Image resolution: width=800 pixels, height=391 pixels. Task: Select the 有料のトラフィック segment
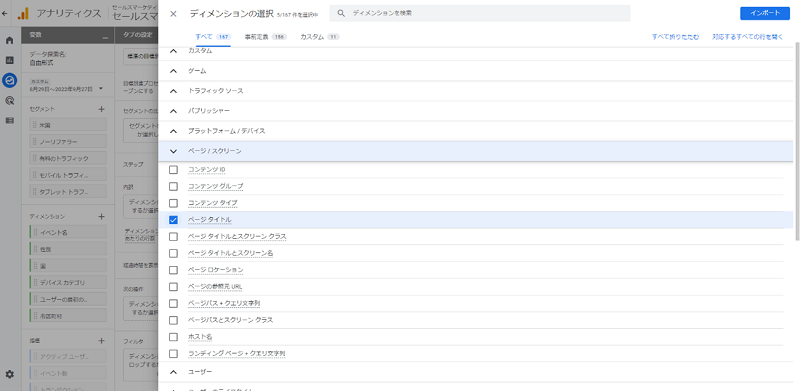click(68, 158)
